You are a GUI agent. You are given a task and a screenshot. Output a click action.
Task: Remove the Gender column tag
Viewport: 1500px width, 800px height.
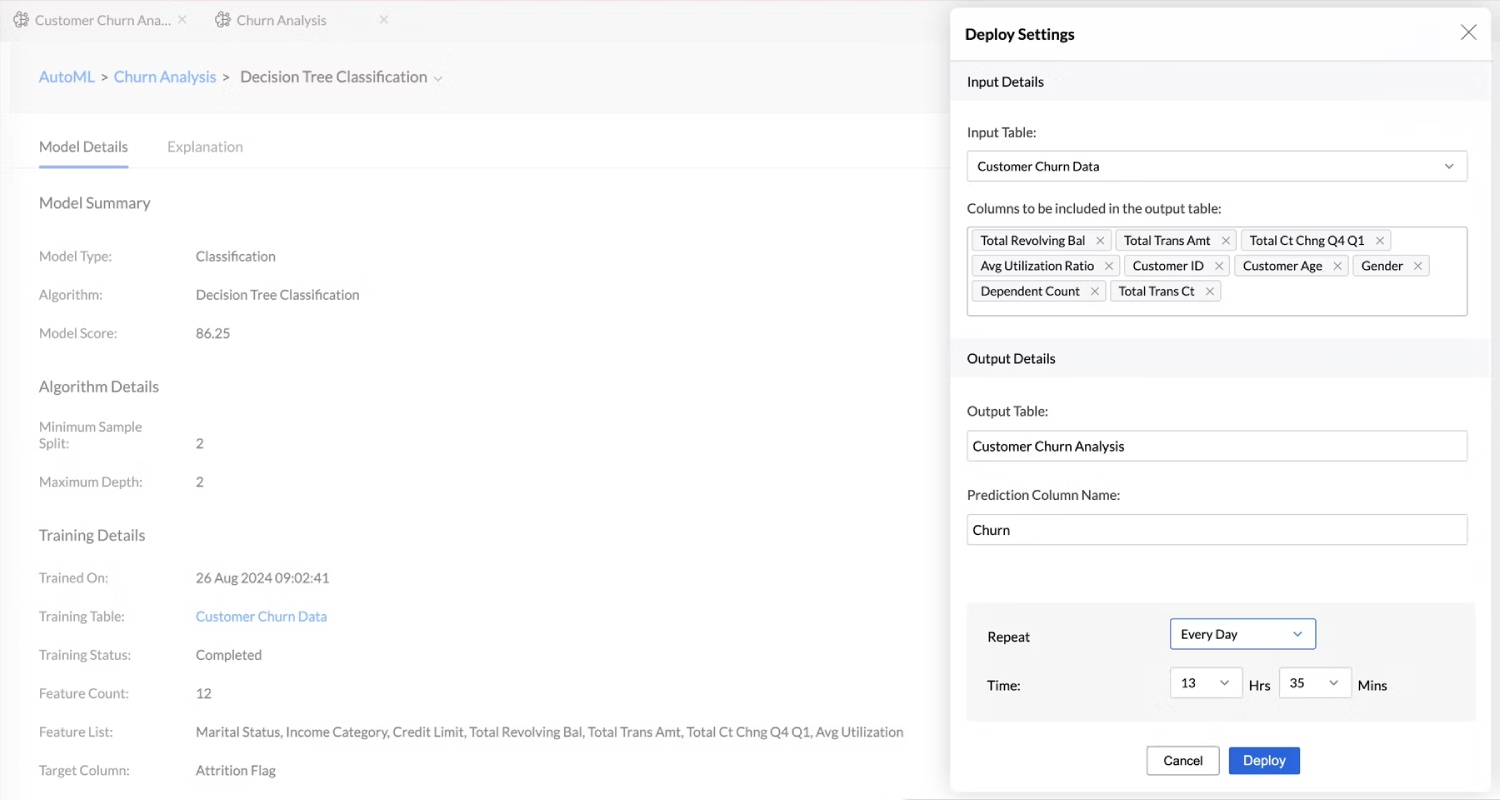(1417, 266)
